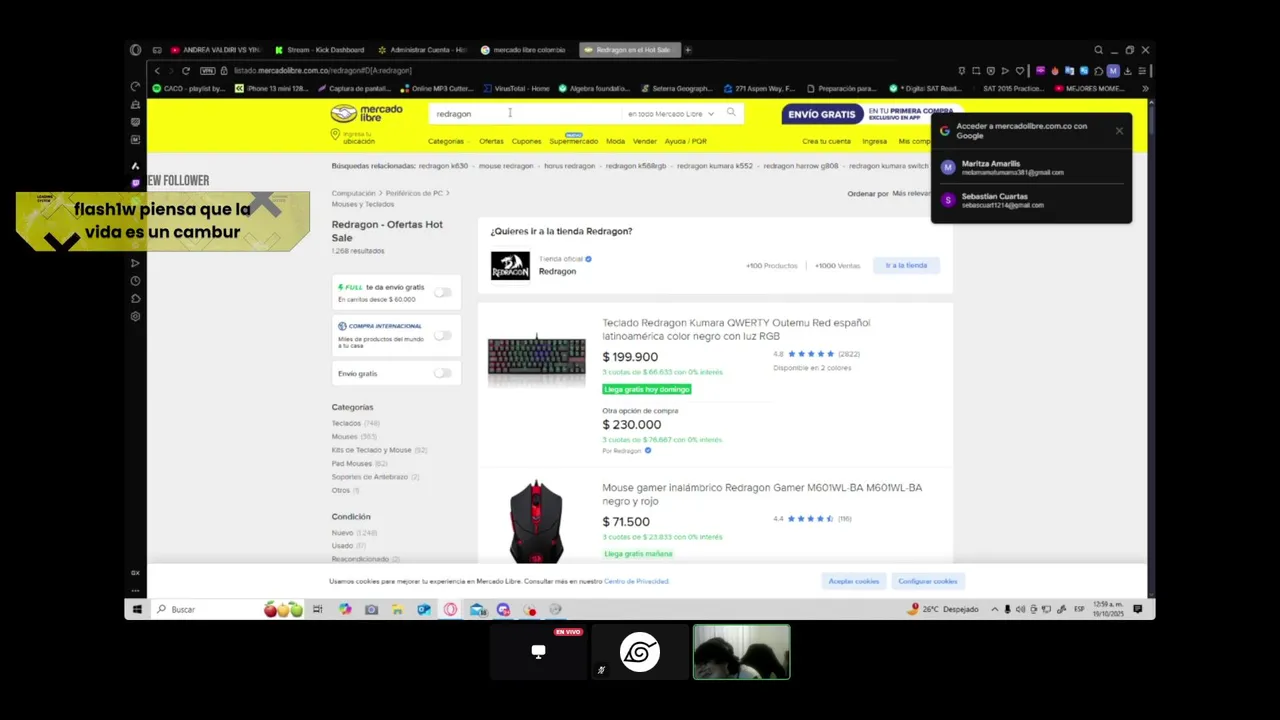Click the 'Pad Mouses' category filter
The width and height of the screenshot is (1280, 720).
[352, 463]
